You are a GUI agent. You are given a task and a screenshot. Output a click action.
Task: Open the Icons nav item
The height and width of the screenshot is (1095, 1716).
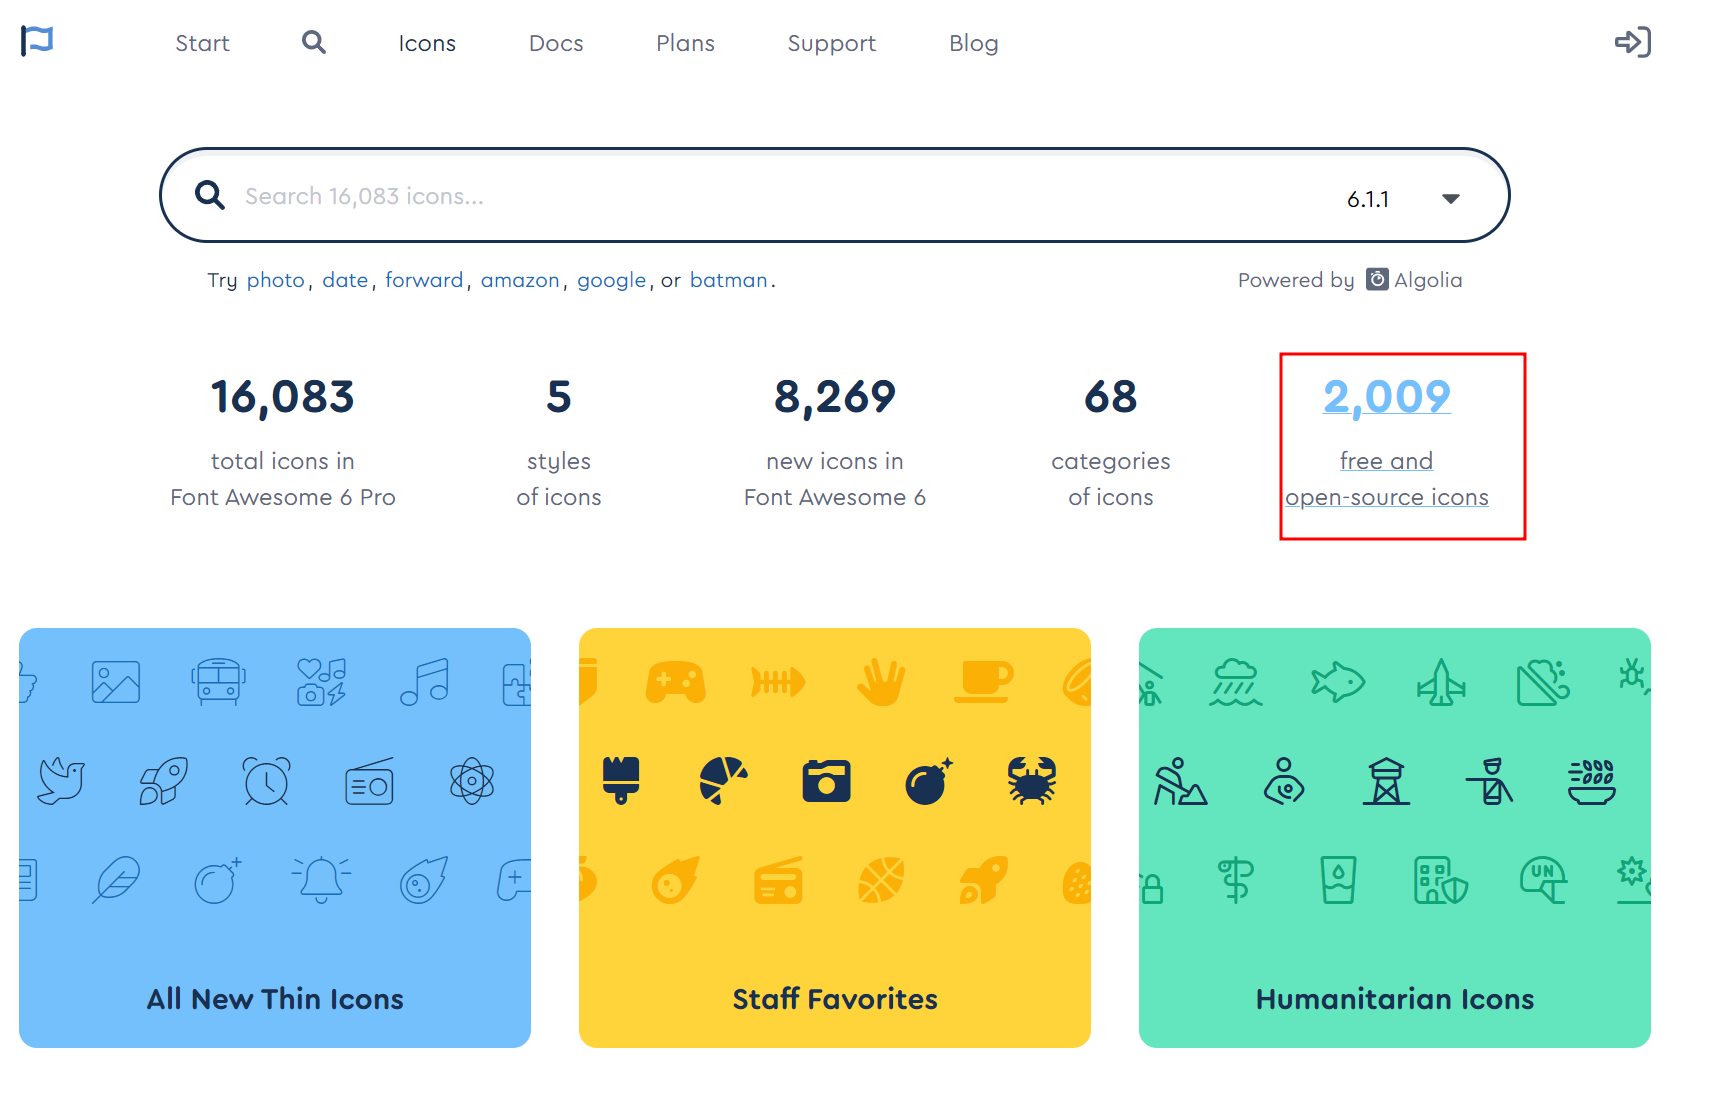tap(427, 43)
